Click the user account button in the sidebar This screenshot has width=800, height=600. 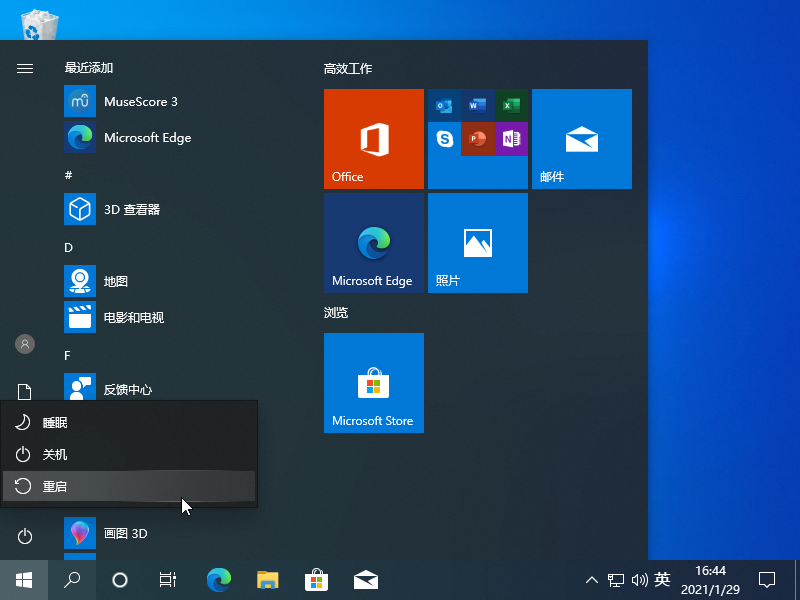click(24, 344)
